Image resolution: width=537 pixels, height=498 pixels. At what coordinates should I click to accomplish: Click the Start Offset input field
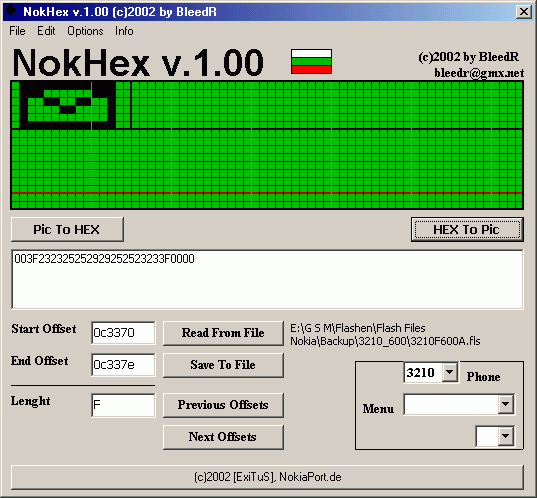(x=123, y=333)
